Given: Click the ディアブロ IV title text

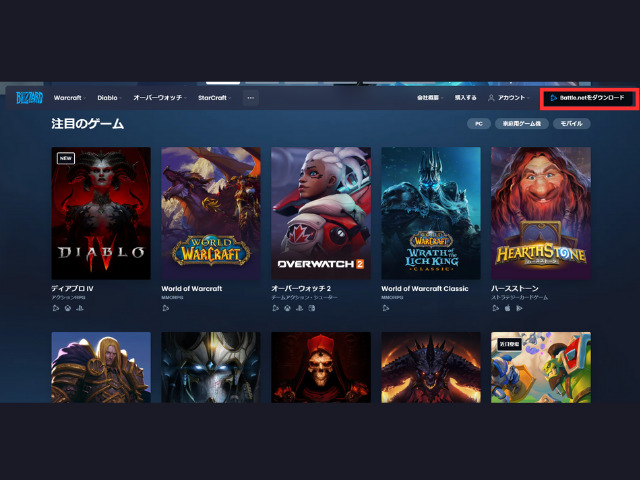Looking at the screenshot, I should click(x=72, y=289).
